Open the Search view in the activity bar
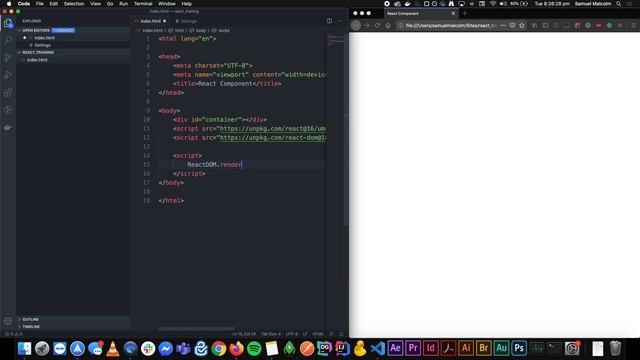 8,40
